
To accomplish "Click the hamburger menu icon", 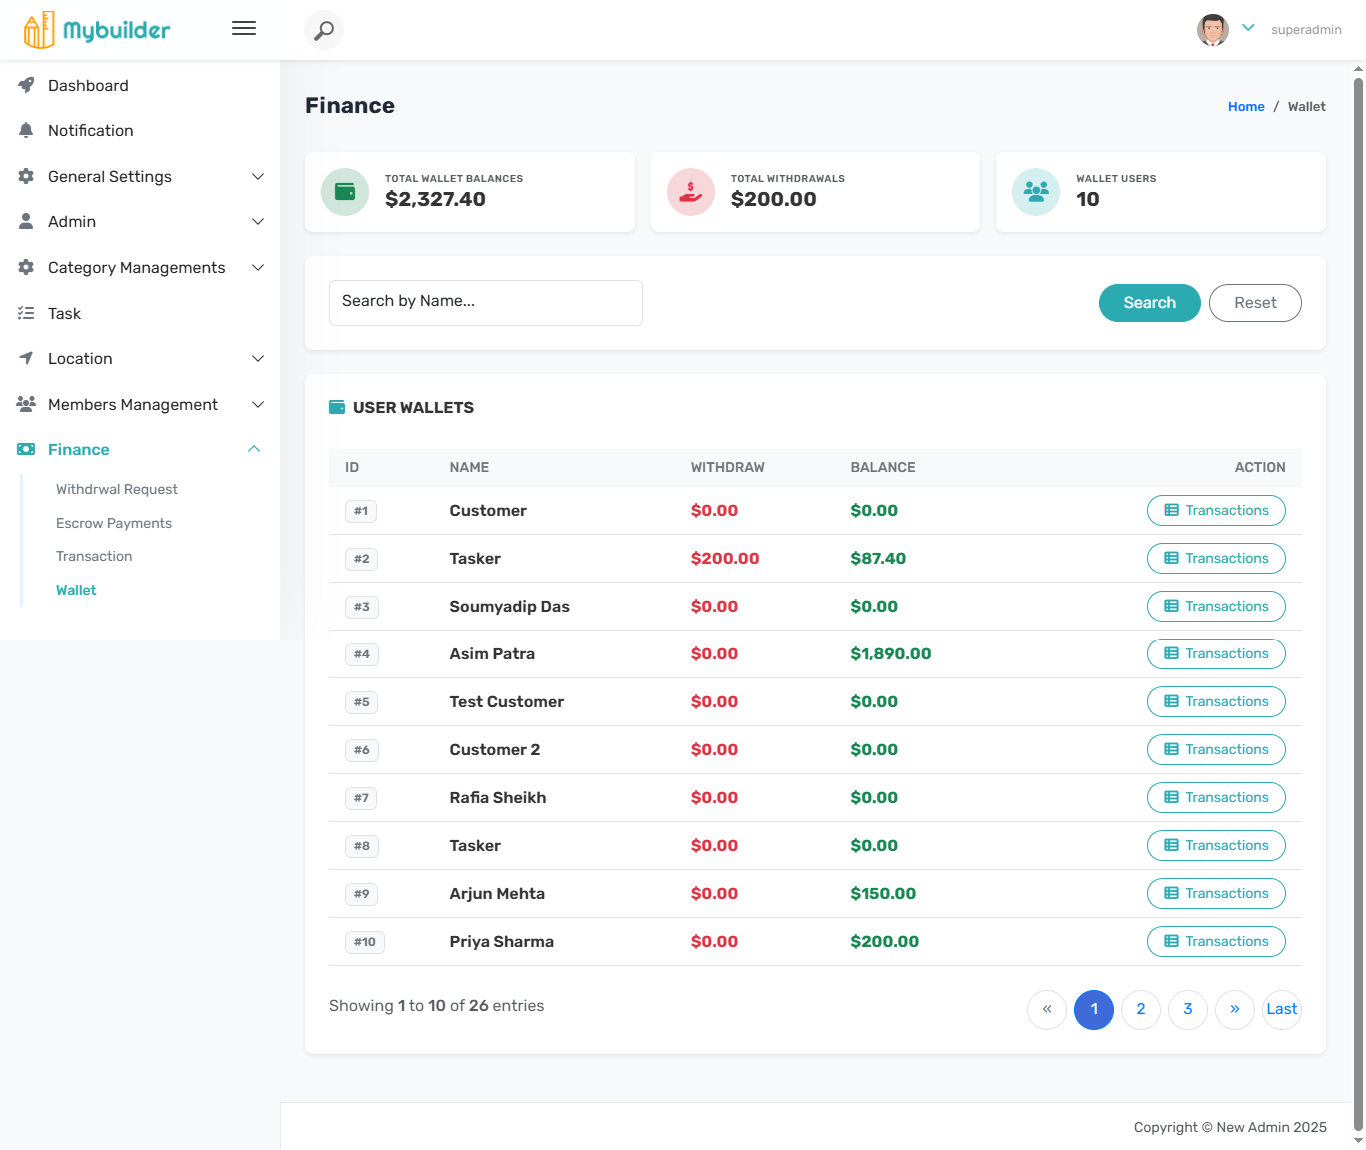I will pyautogui.click(x=244, y=29).
